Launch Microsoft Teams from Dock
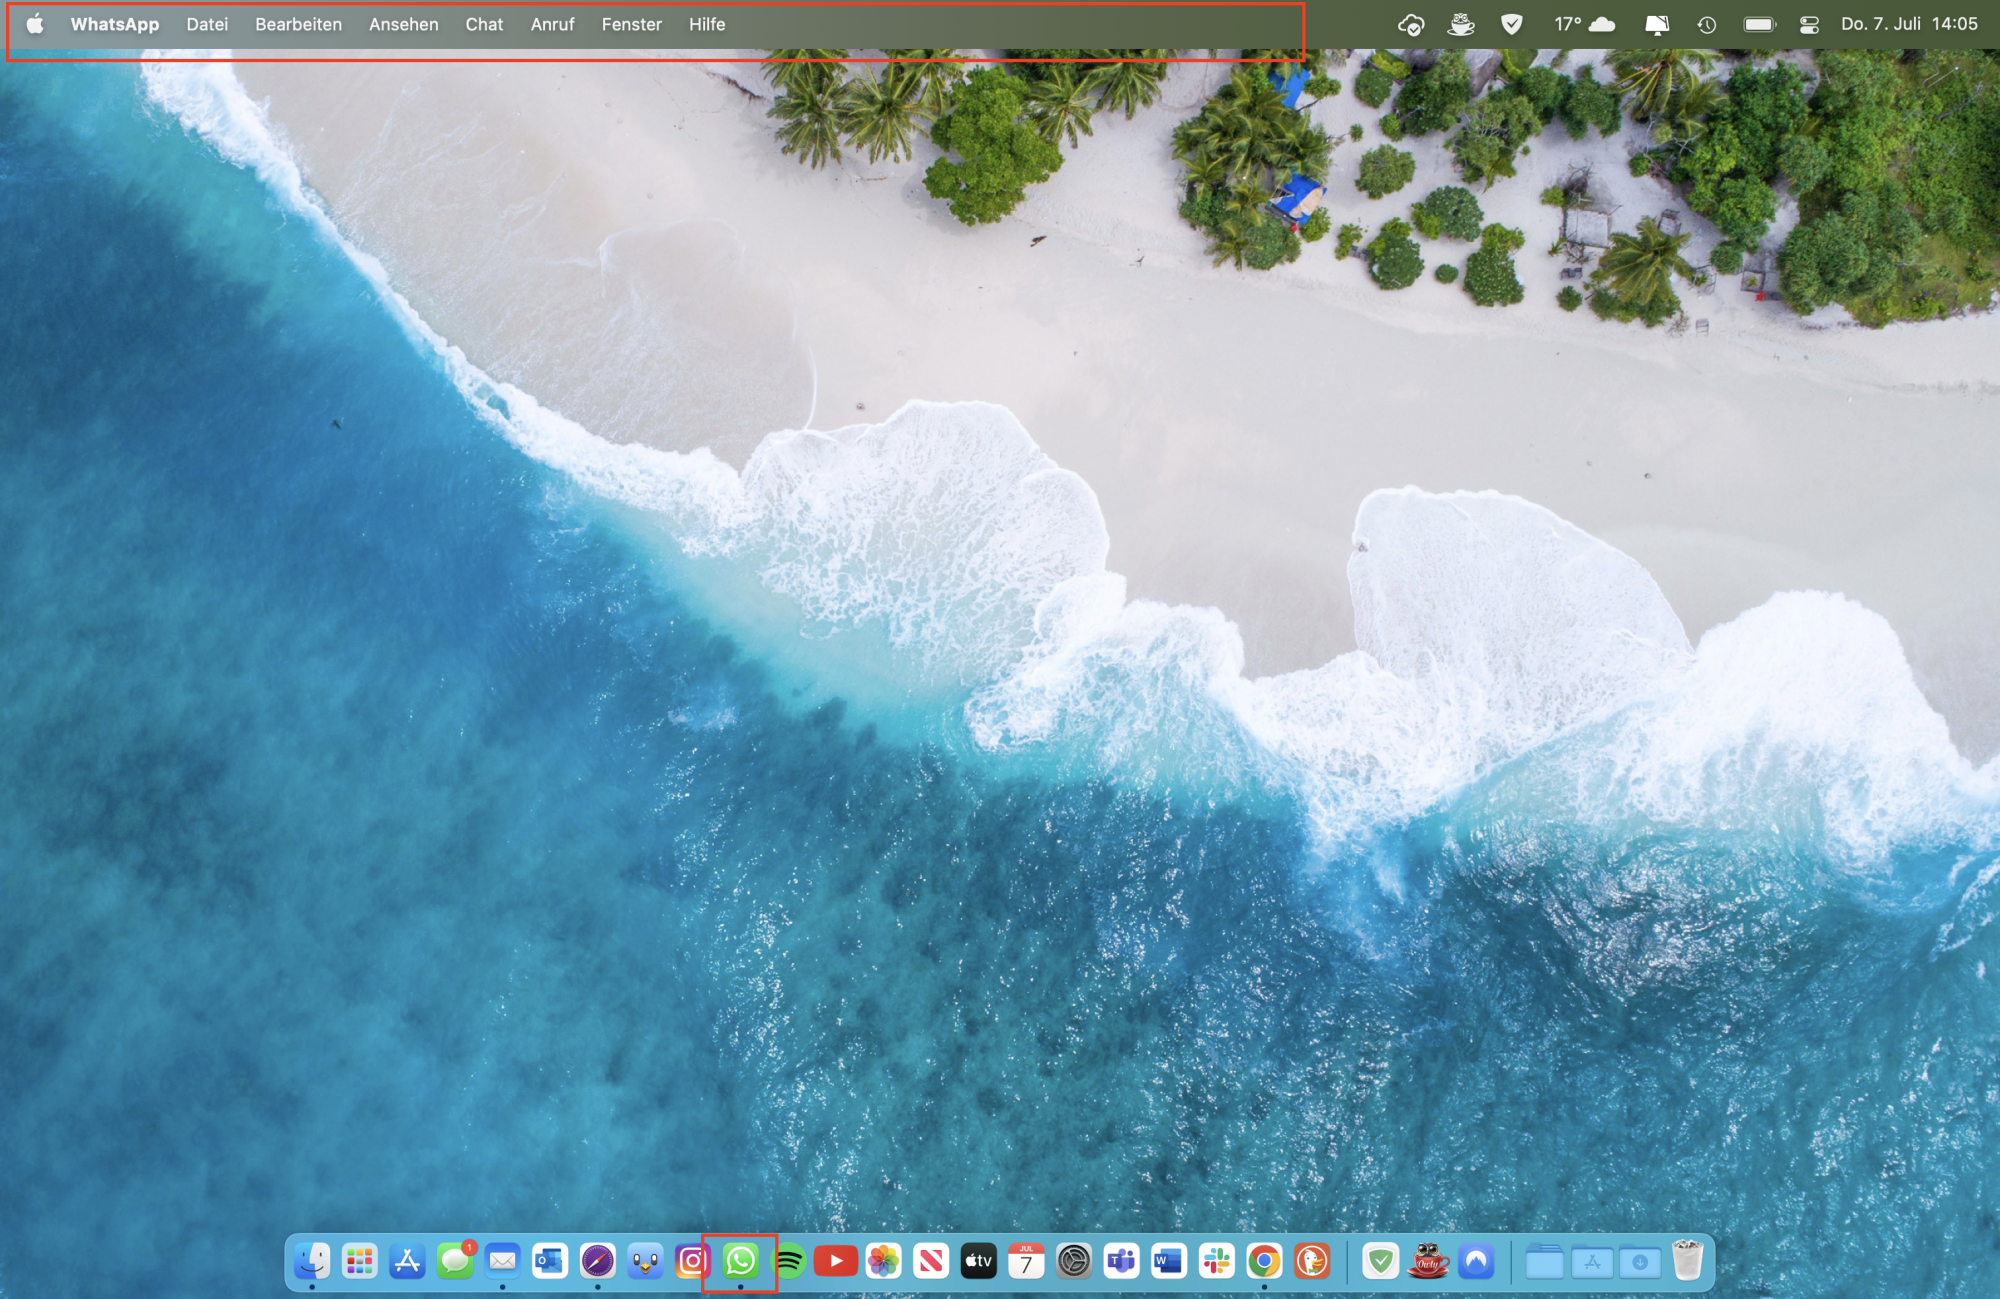2000x1299 pixels. tap(1121, 1261)
